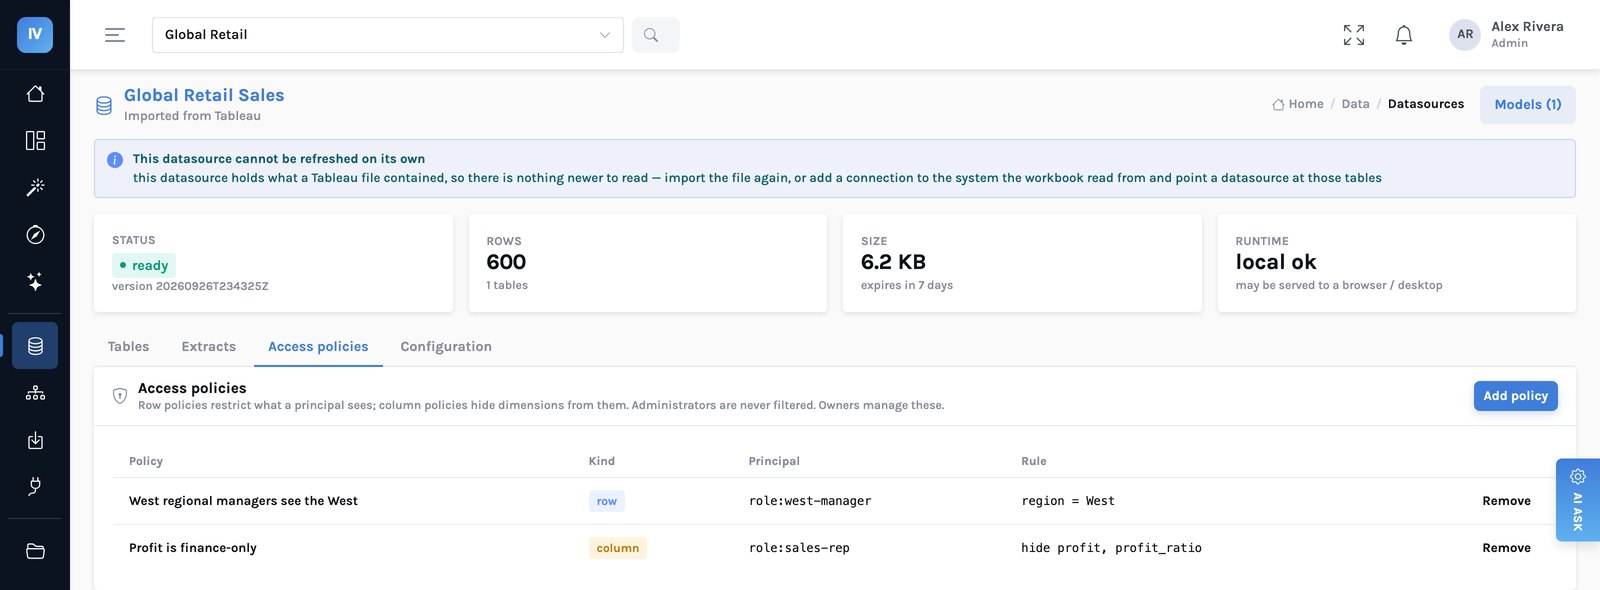Click the expires in 7 days text
This screenshot has height=590, width=1600.
pyautogui.click(x=907, y=285)
